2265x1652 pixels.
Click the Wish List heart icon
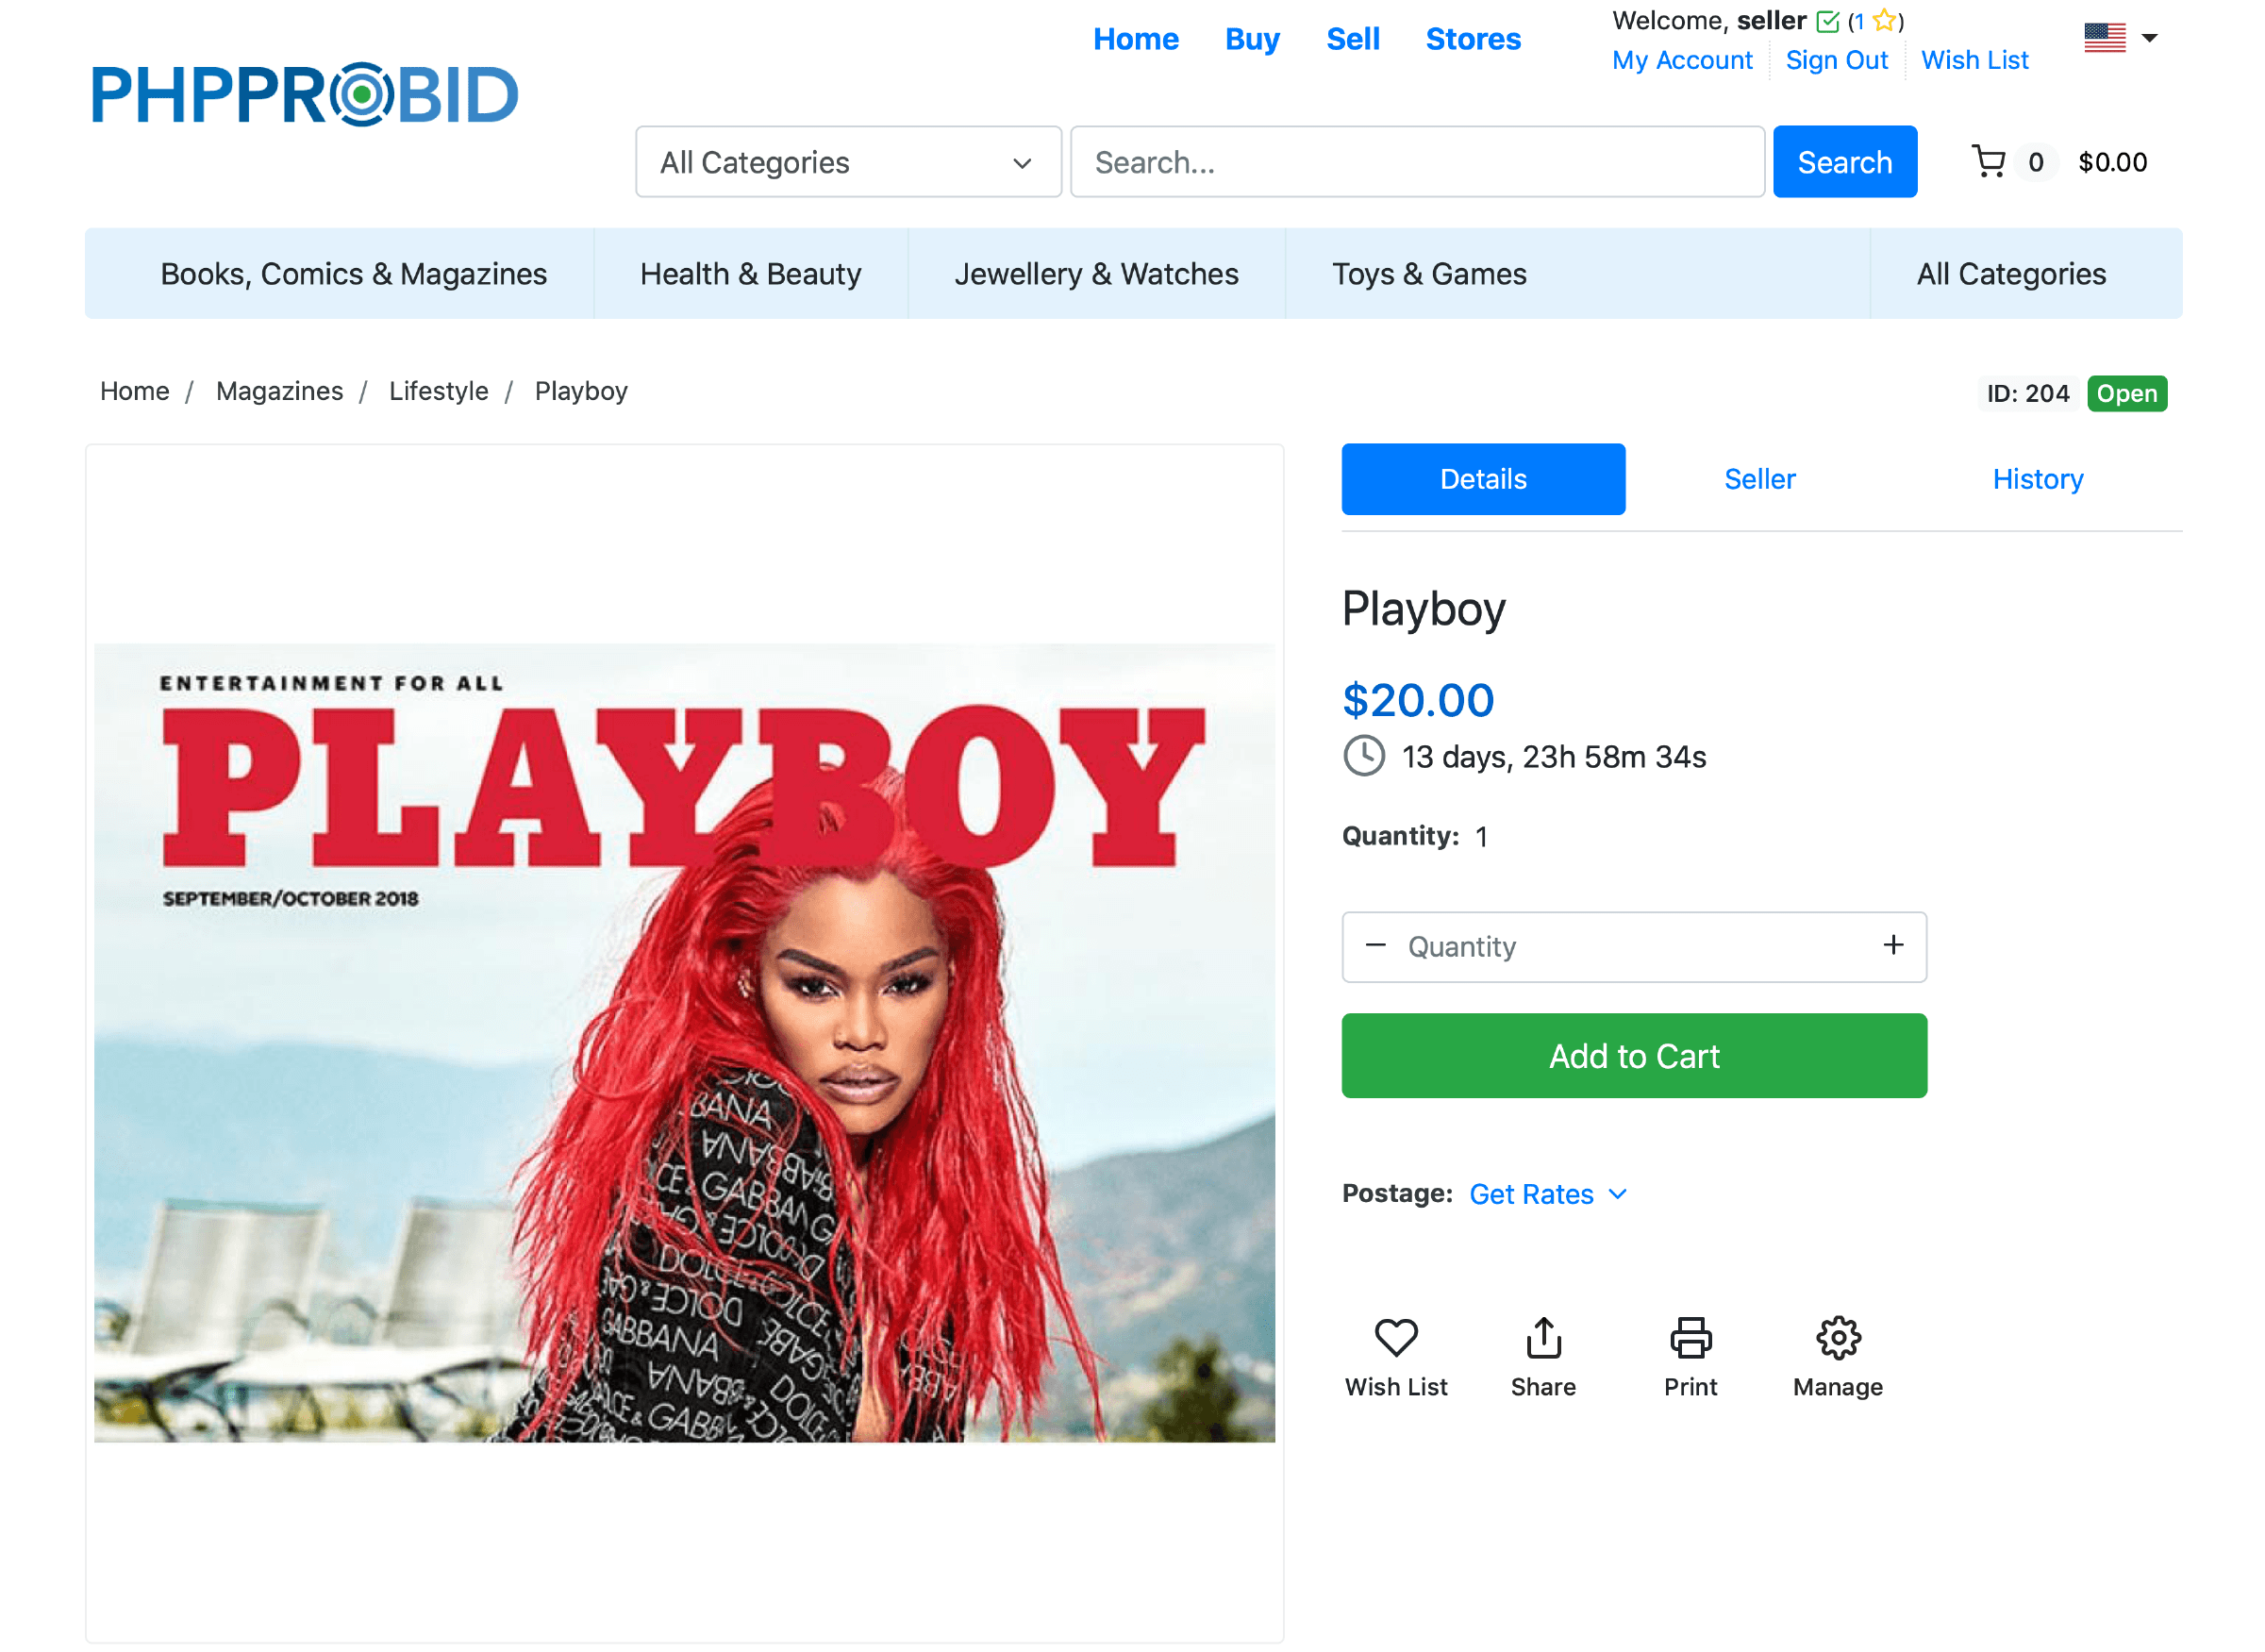pos(1396,1338)
